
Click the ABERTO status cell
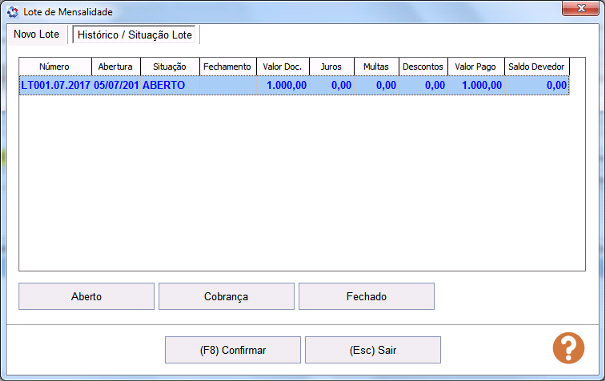click(x=170, y=85)
